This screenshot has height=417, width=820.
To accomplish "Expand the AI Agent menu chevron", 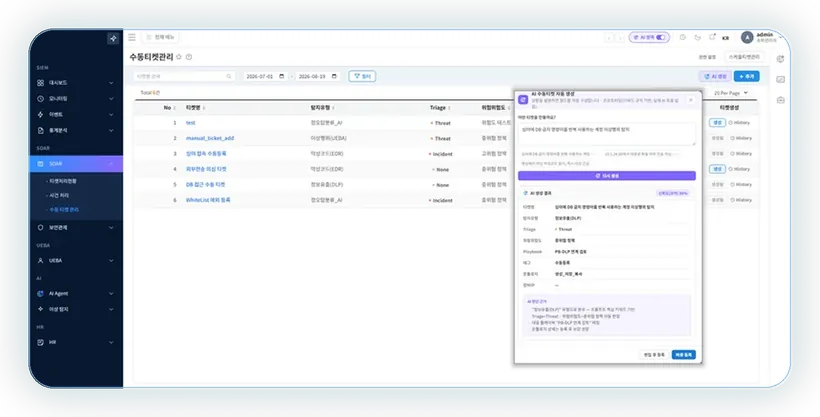I will 111,294.
